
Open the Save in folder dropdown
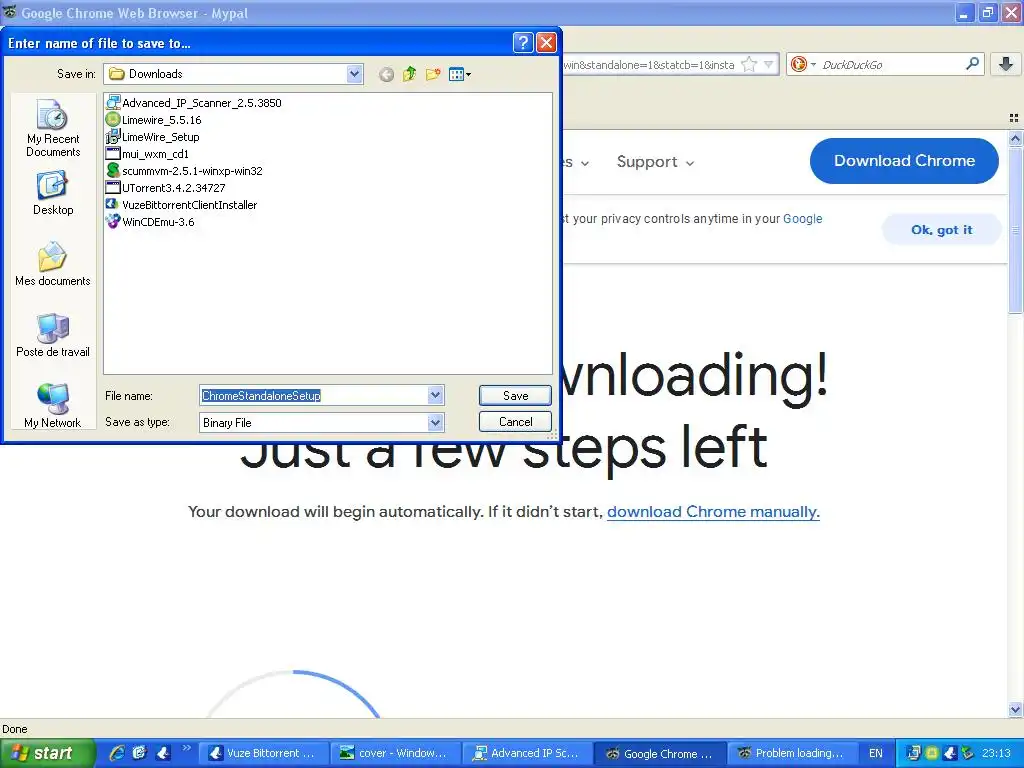(354, 74)
